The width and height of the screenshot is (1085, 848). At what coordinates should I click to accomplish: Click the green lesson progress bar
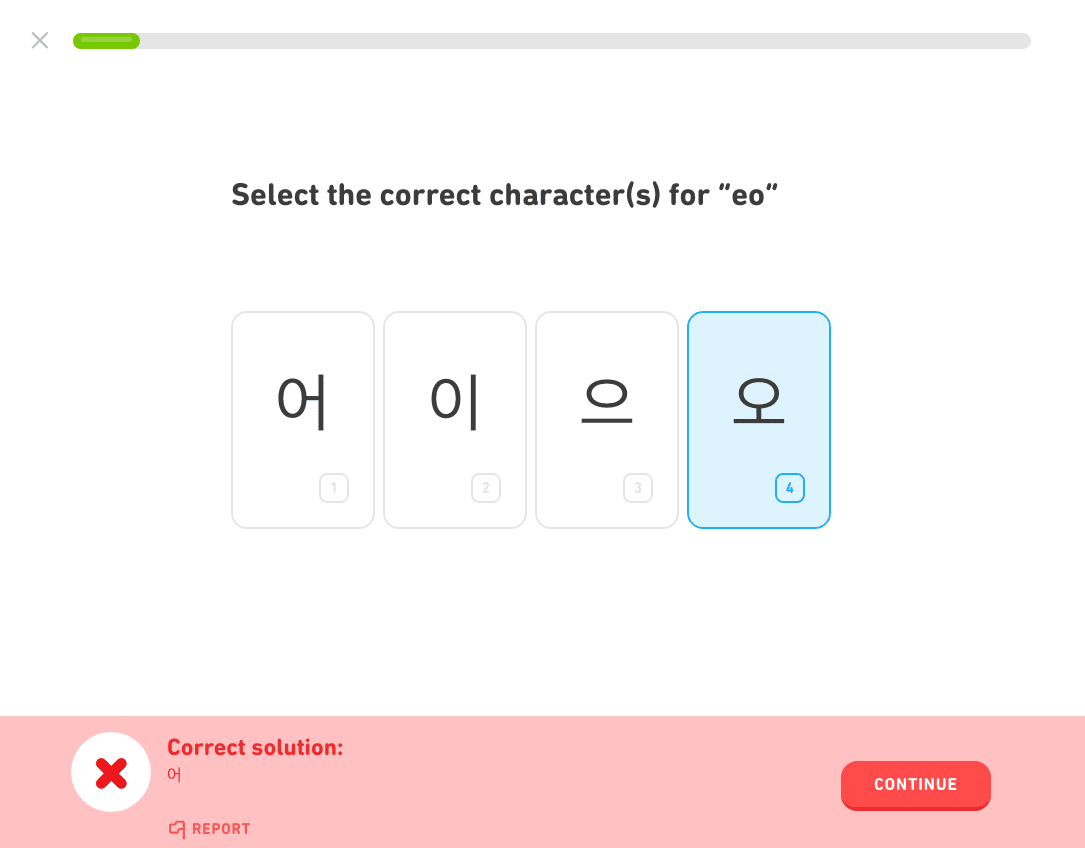tap(106, 40)
